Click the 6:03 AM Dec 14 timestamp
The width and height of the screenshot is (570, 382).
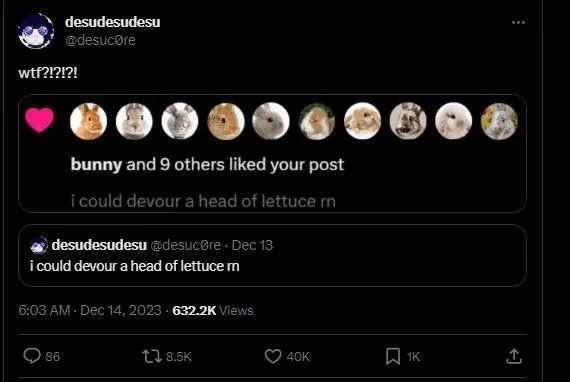(90, 310)
